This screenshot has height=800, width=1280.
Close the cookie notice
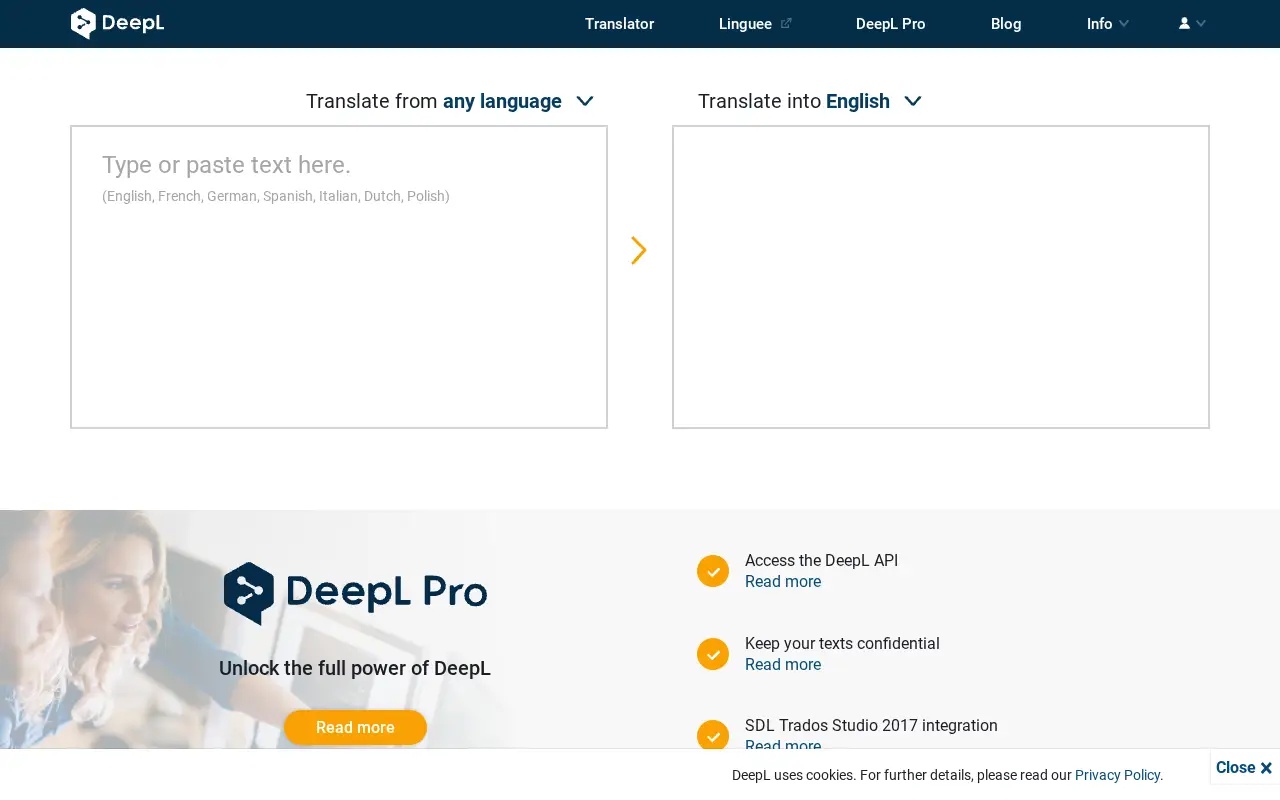pyautogui.click(x=1244, y=768)
